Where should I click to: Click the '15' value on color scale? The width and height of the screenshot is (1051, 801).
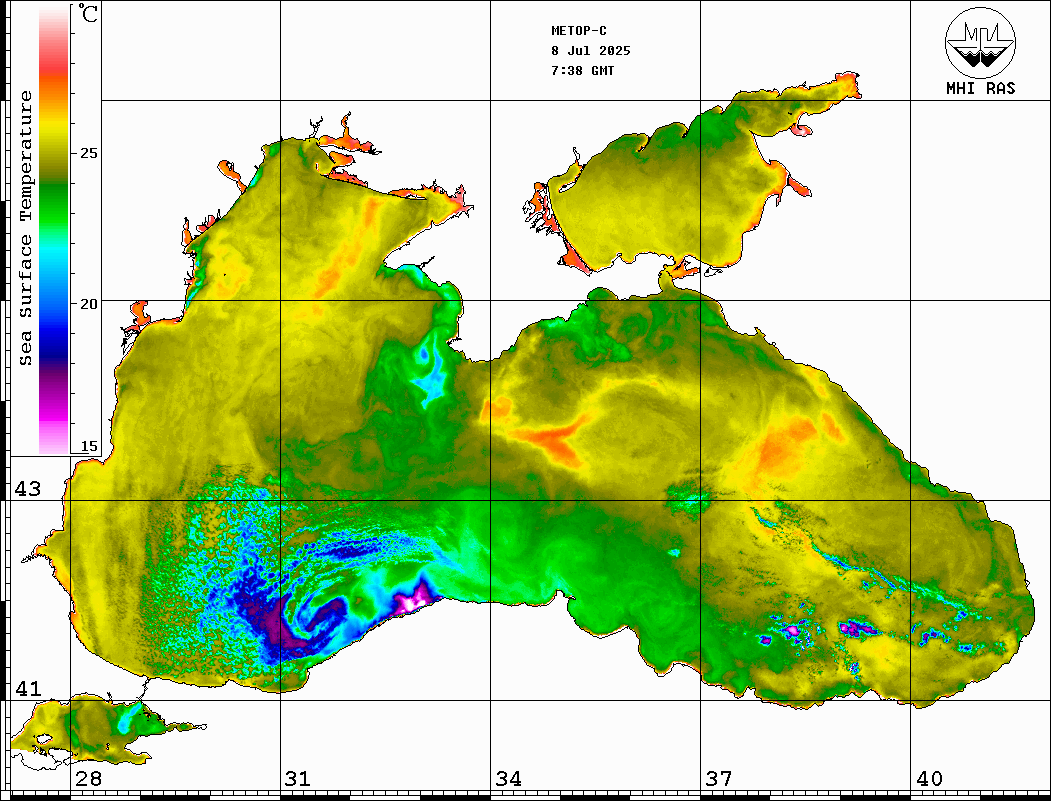89,446
